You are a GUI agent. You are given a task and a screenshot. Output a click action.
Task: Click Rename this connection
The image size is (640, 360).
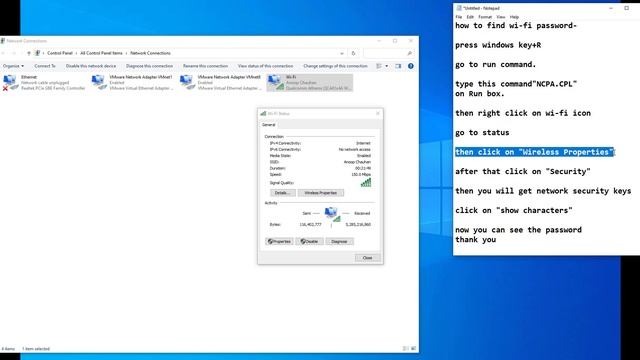(205, 66)
